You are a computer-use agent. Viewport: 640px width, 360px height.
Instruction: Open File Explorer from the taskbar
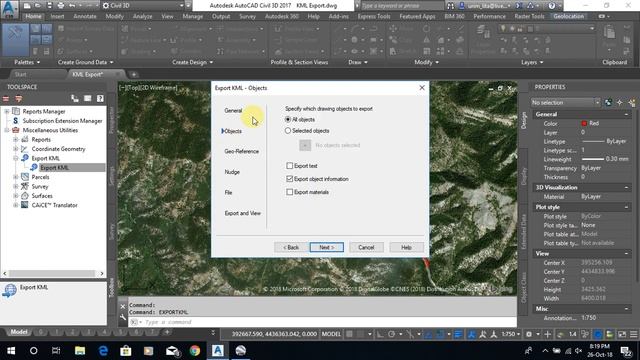click(80, 351)
